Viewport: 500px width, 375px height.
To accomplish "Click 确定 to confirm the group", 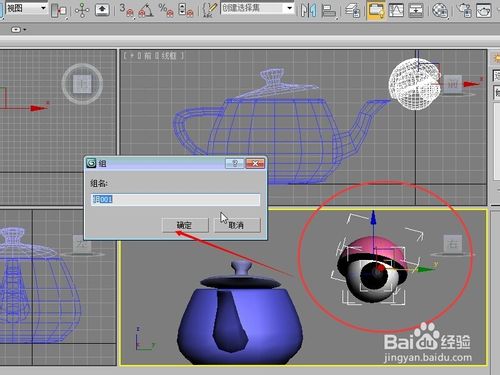I will pos(185,225).
